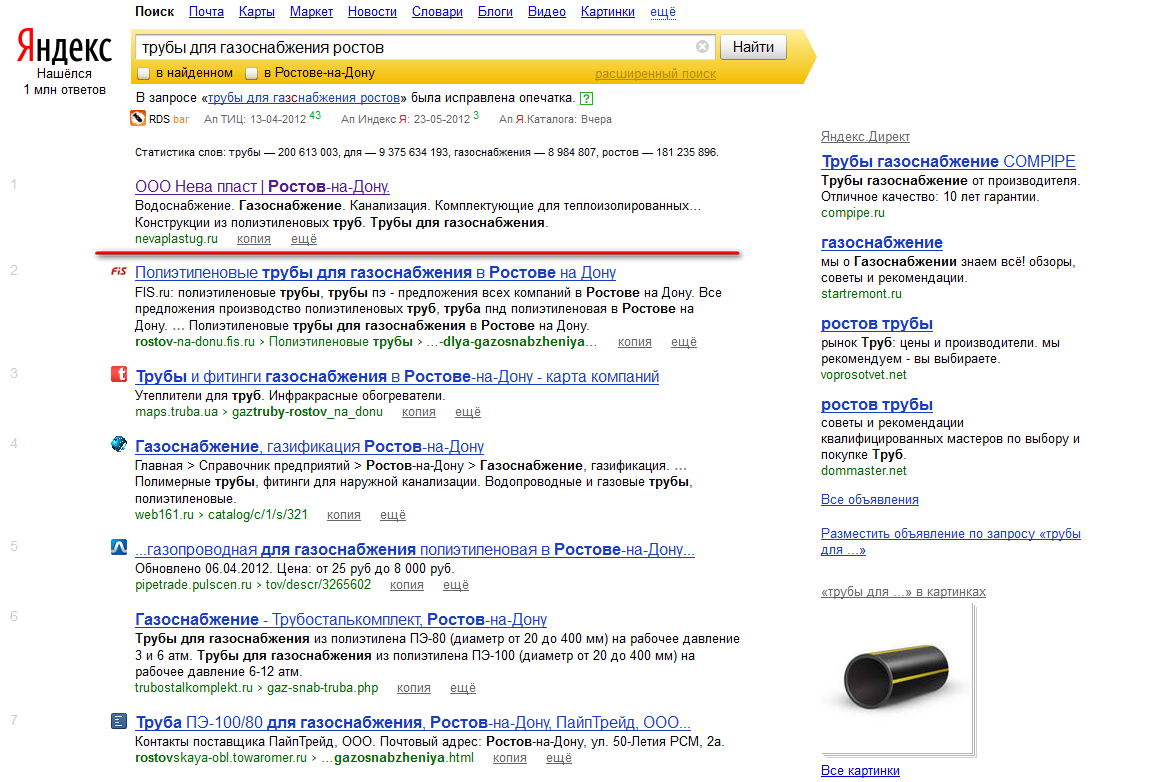Open the 'расширенный поиск' link
The image size is (1173, 782).
coord(655,74)
